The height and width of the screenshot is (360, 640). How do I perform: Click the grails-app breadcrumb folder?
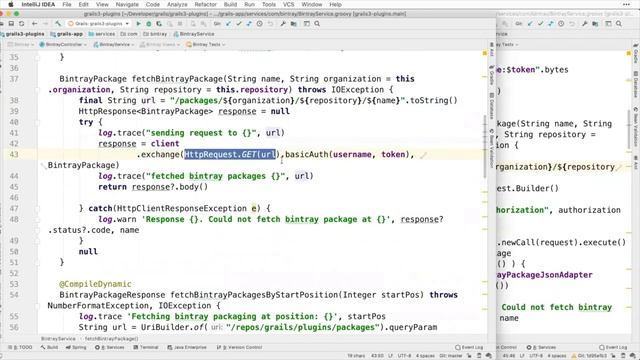pyautogui.click(x=67, y=34)
